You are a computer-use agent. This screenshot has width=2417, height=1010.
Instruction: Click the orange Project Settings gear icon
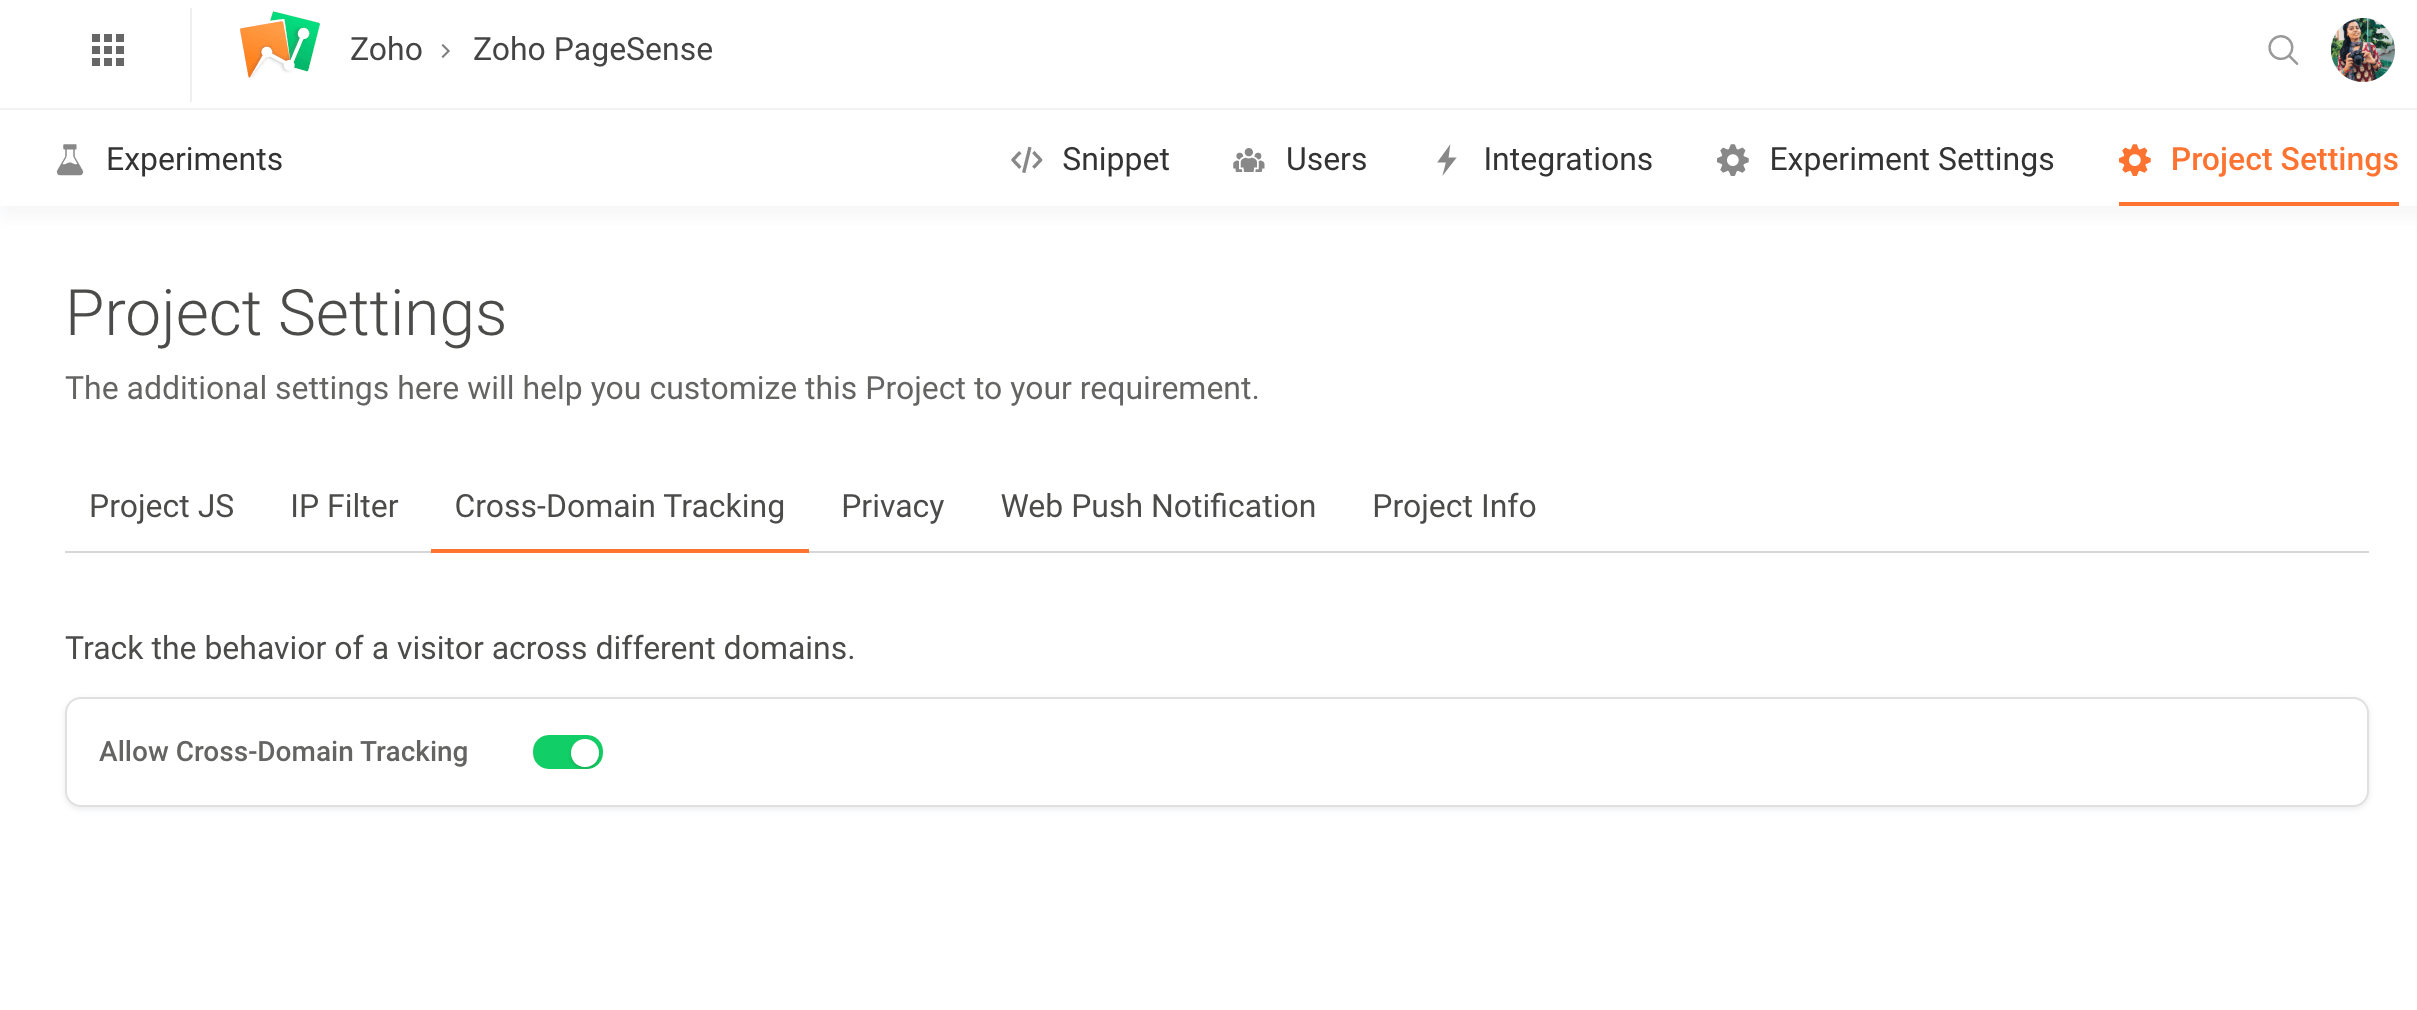[2134, 160]
